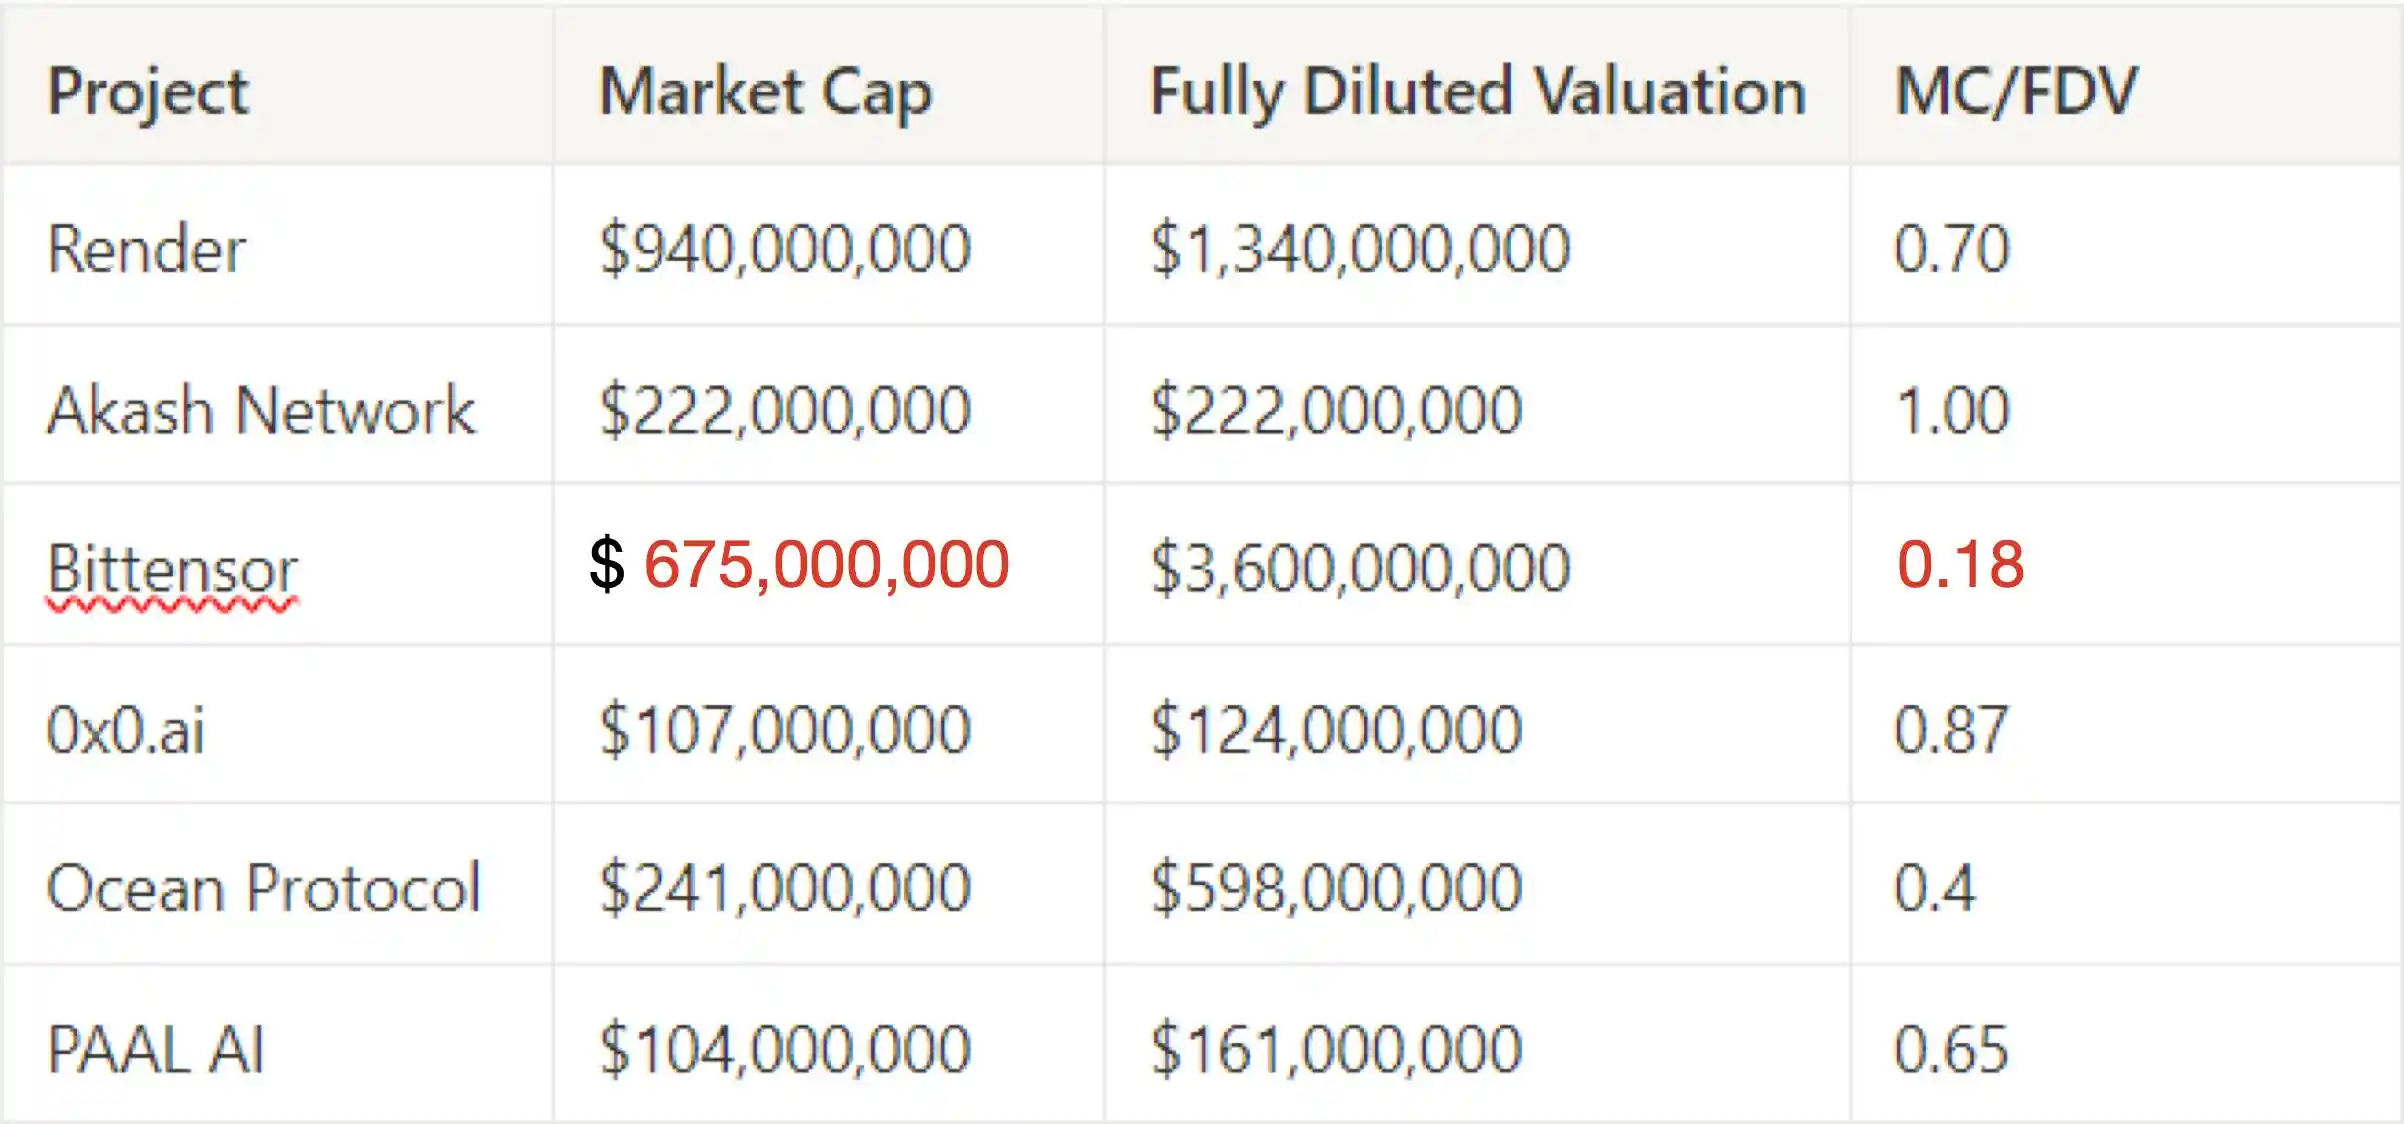Screen dimensions: 2404x1124
Task: Click the Market Cap column header
Action: tap(765, 92)
